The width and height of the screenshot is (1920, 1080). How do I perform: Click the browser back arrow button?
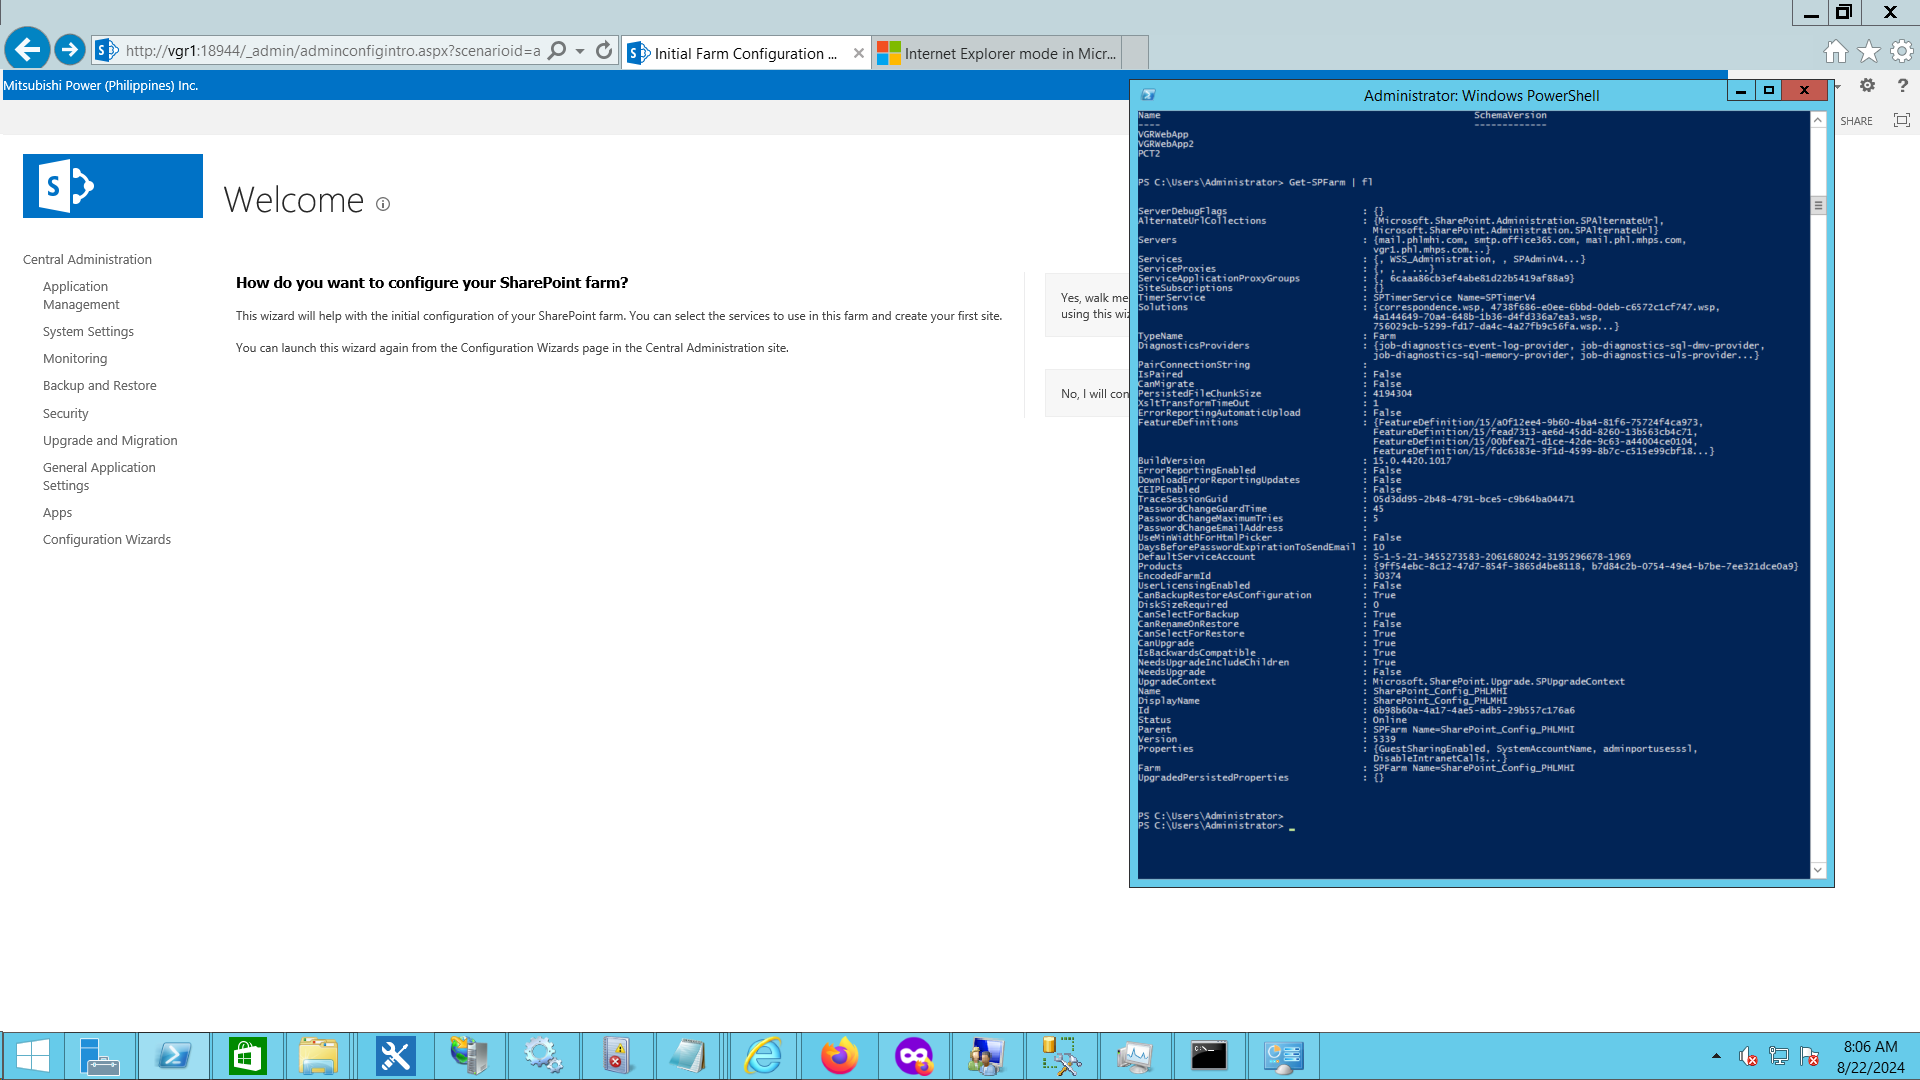point(27,49)
